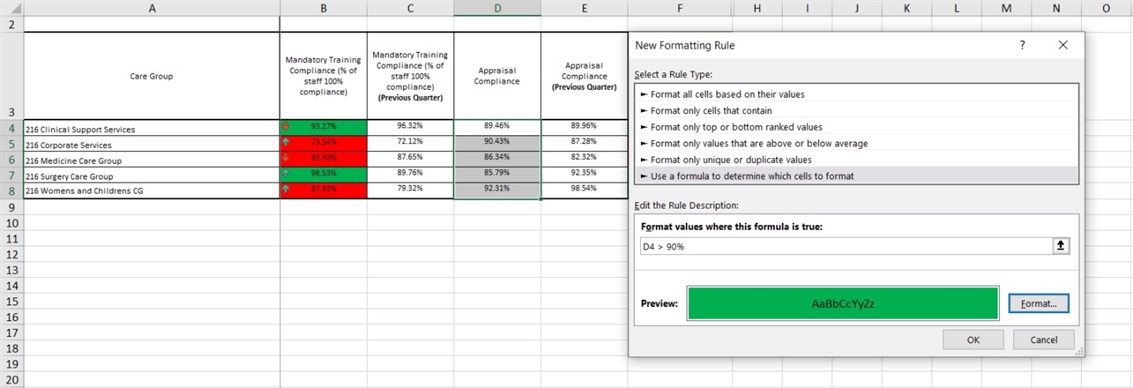
Task: Click cell '216 Medicine Care Group'
Action: [x=152, y=160]
